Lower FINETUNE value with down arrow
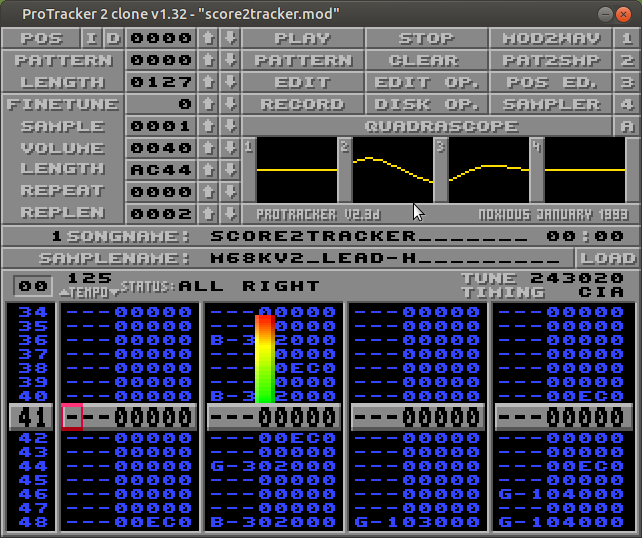 pyautogui.click(x=231, y=104)
